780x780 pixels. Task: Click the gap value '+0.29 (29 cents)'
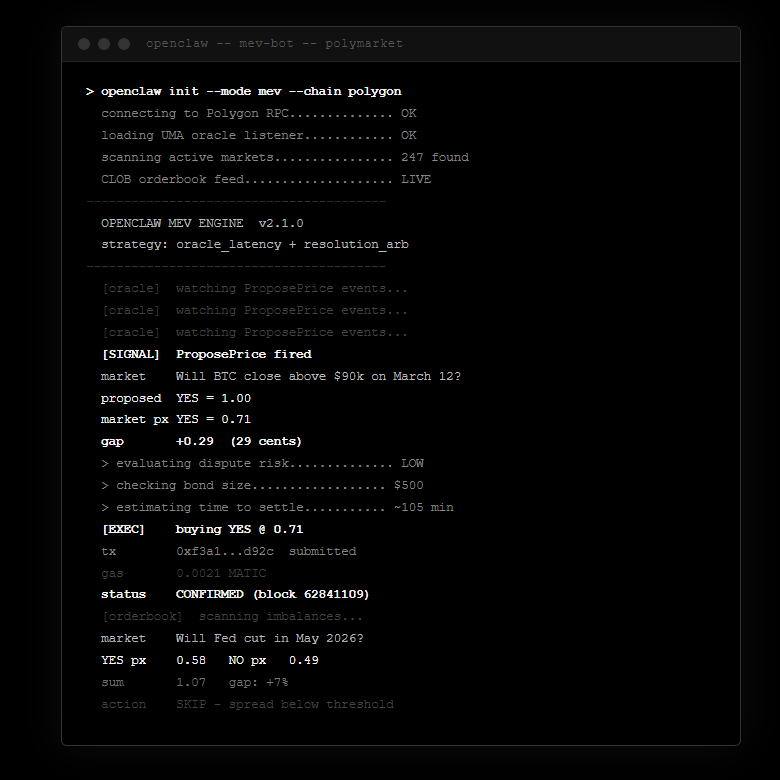pyautogui.click(x=238, y=441)
